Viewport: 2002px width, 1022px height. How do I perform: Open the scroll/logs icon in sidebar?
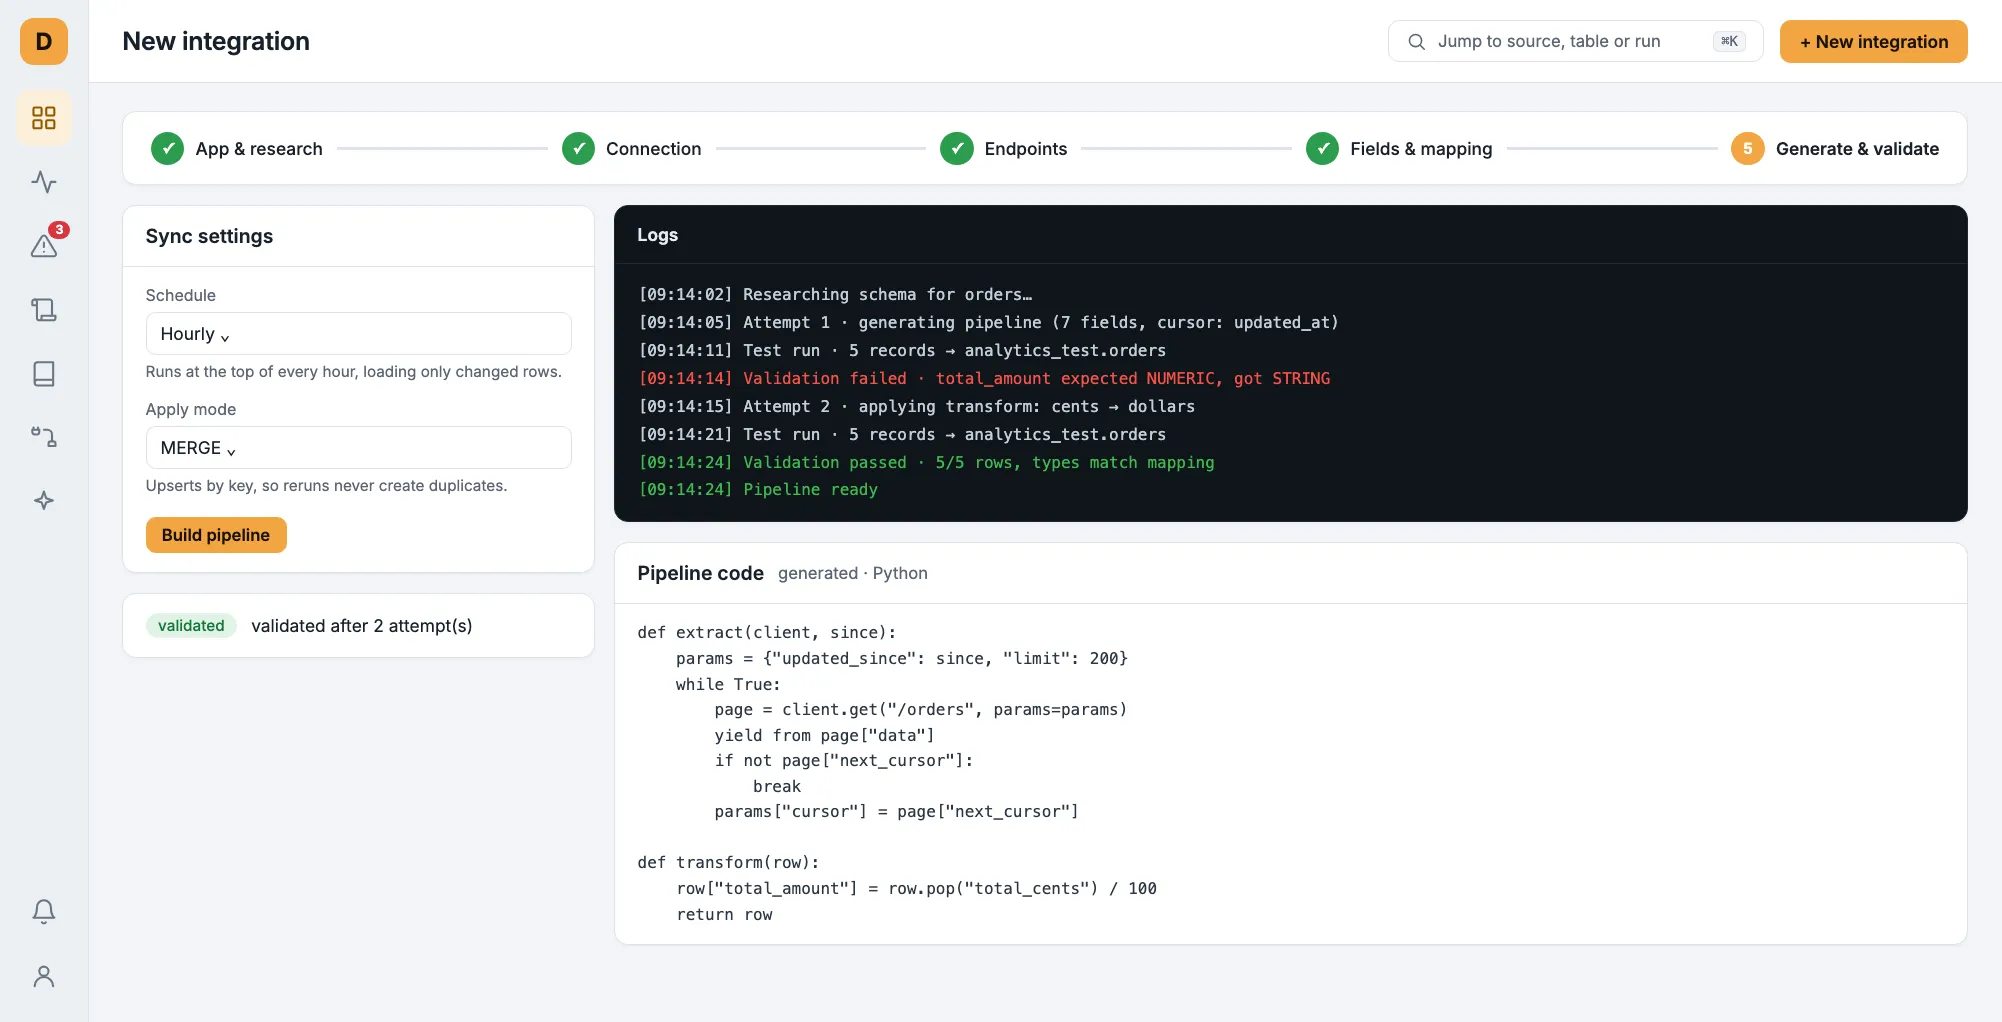point(44,309)
